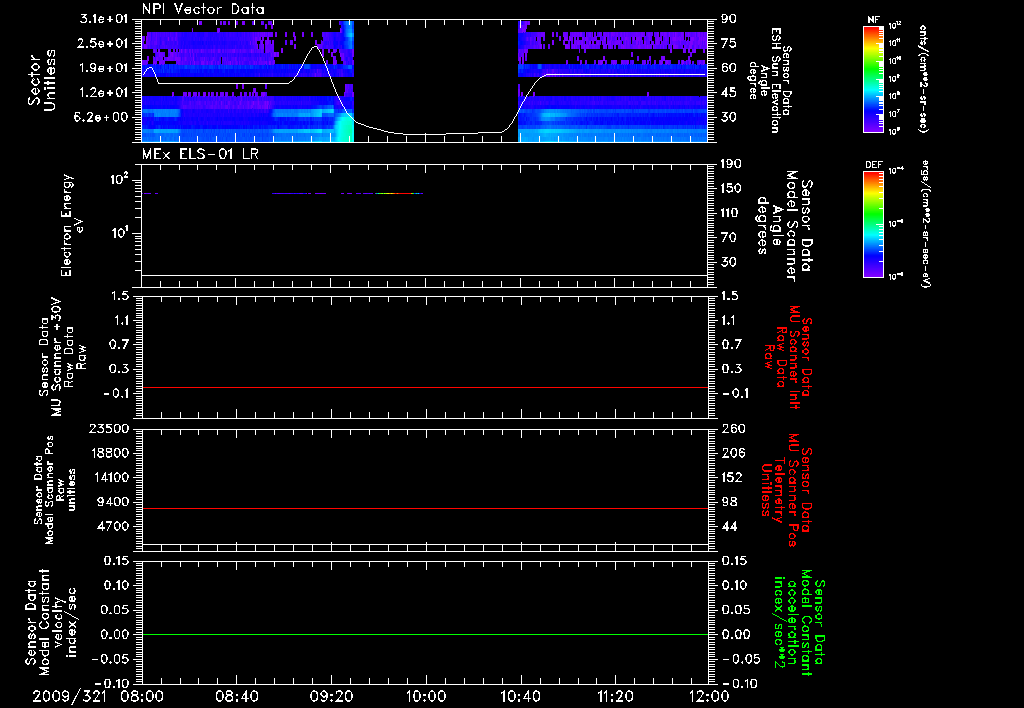Viewport: 1024px width, 708px height.
Task: Click the 1.2e+01 sector tick label
Action: 104,93
